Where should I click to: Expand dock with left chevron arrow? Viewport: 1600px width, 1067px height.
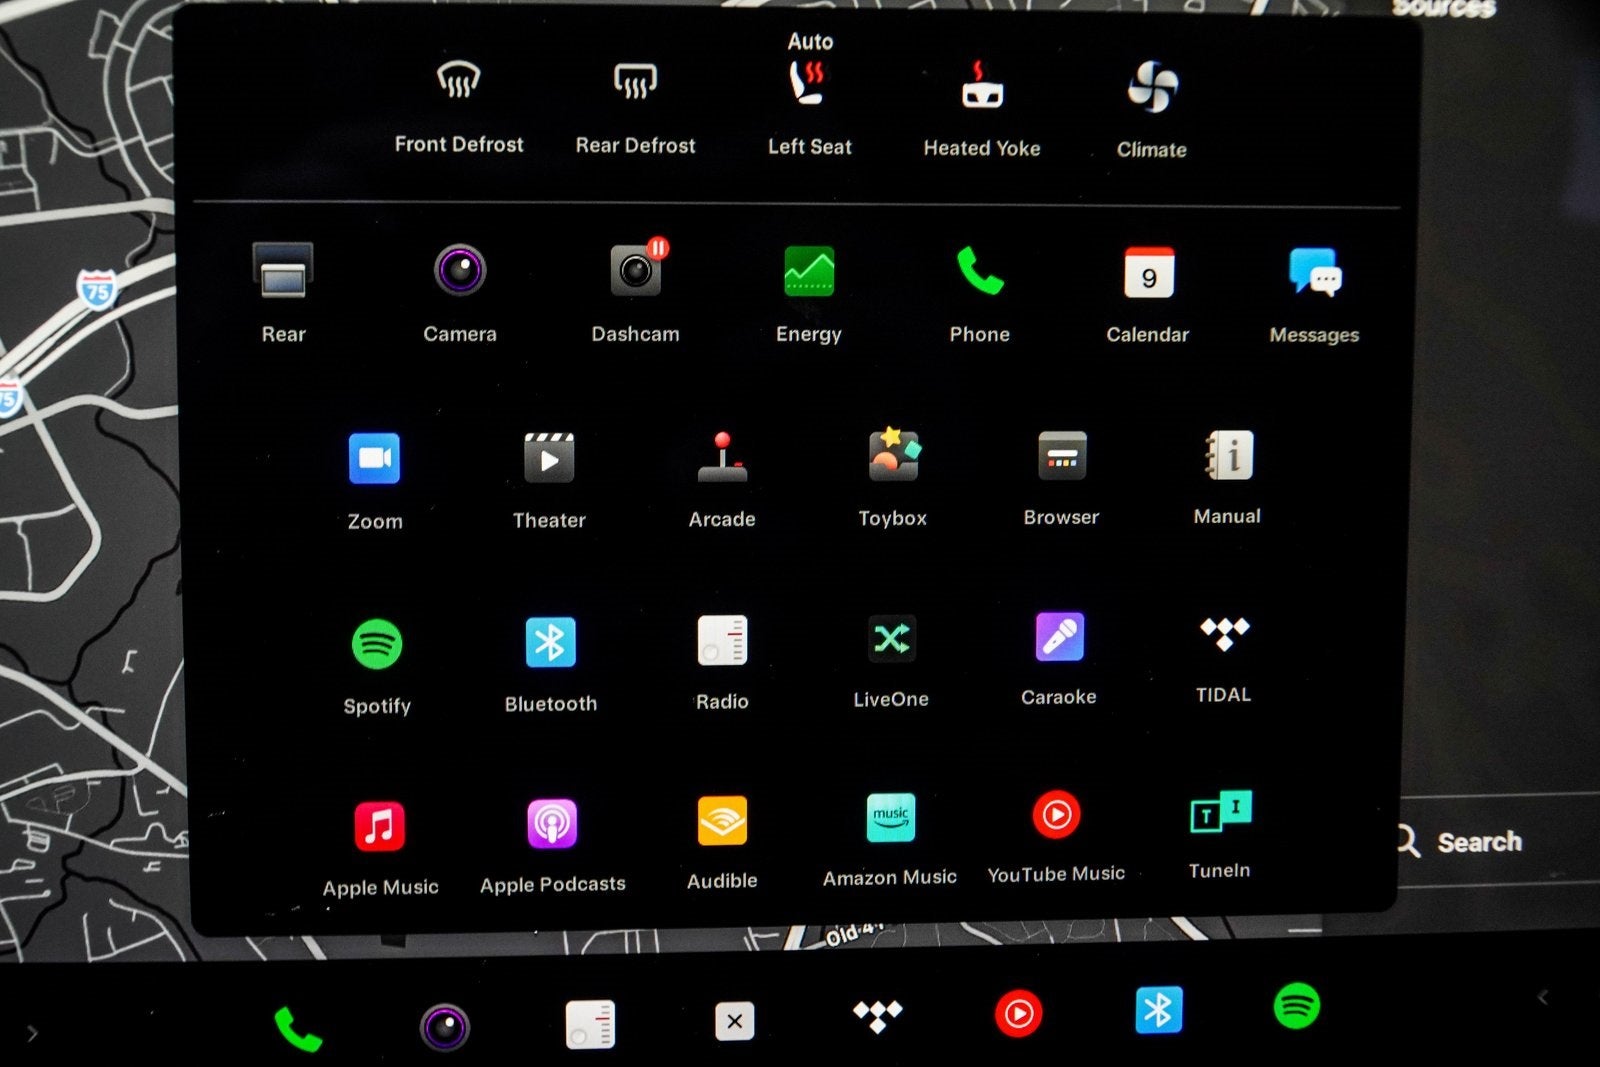tap(1543, 997)
